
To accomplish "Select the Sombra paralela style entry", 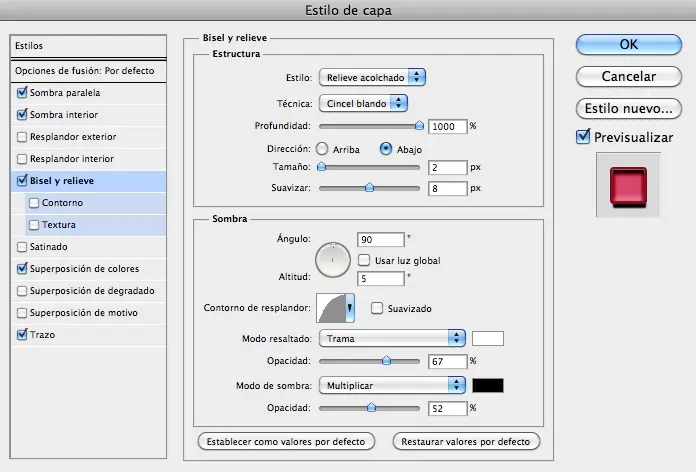I will pos(88,93).
